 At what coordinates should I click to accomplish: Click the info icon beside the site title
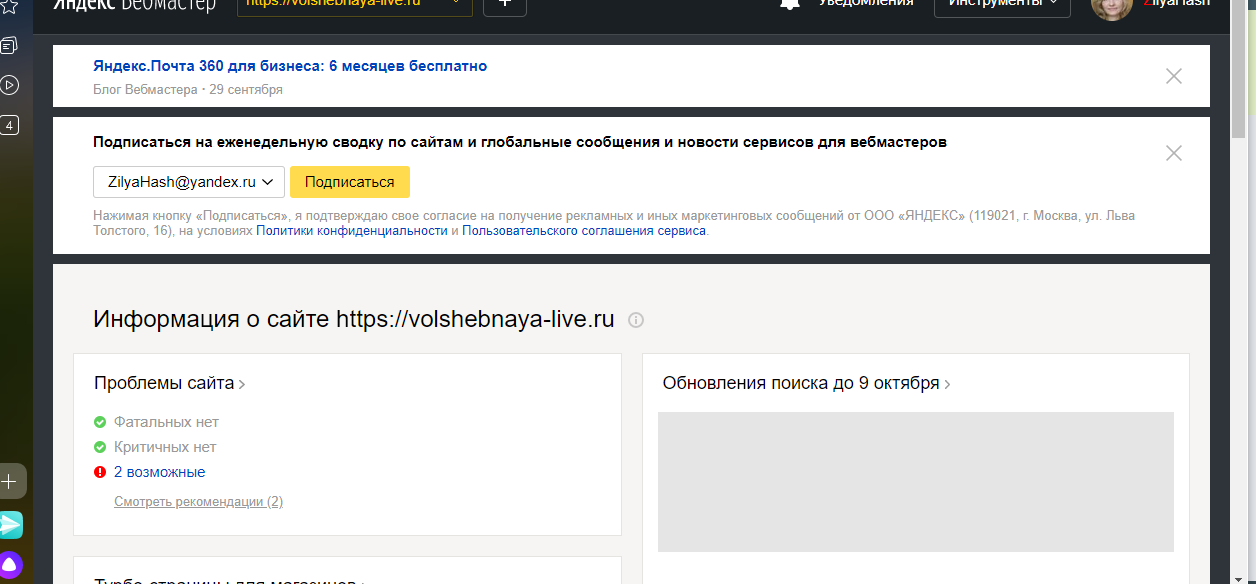(x=636, y=320)
